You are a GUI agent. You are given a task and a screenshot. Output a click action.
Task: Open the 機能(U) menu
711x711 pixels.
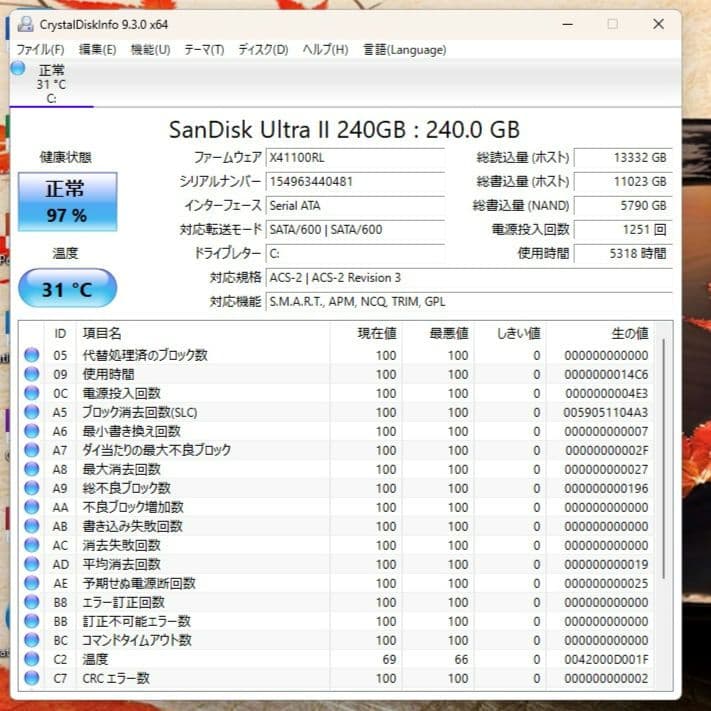click(x=150, y=49)
